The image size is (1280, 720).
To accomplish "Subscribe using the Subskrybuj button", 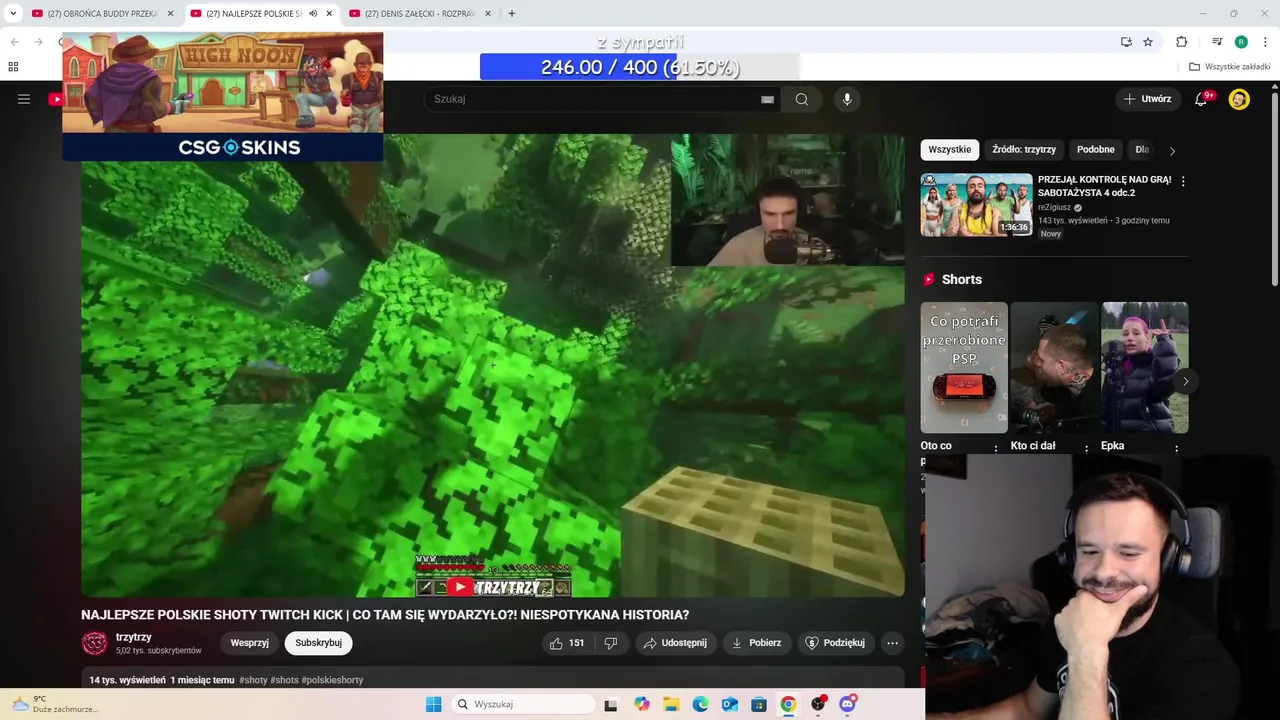I will point(318,643).
